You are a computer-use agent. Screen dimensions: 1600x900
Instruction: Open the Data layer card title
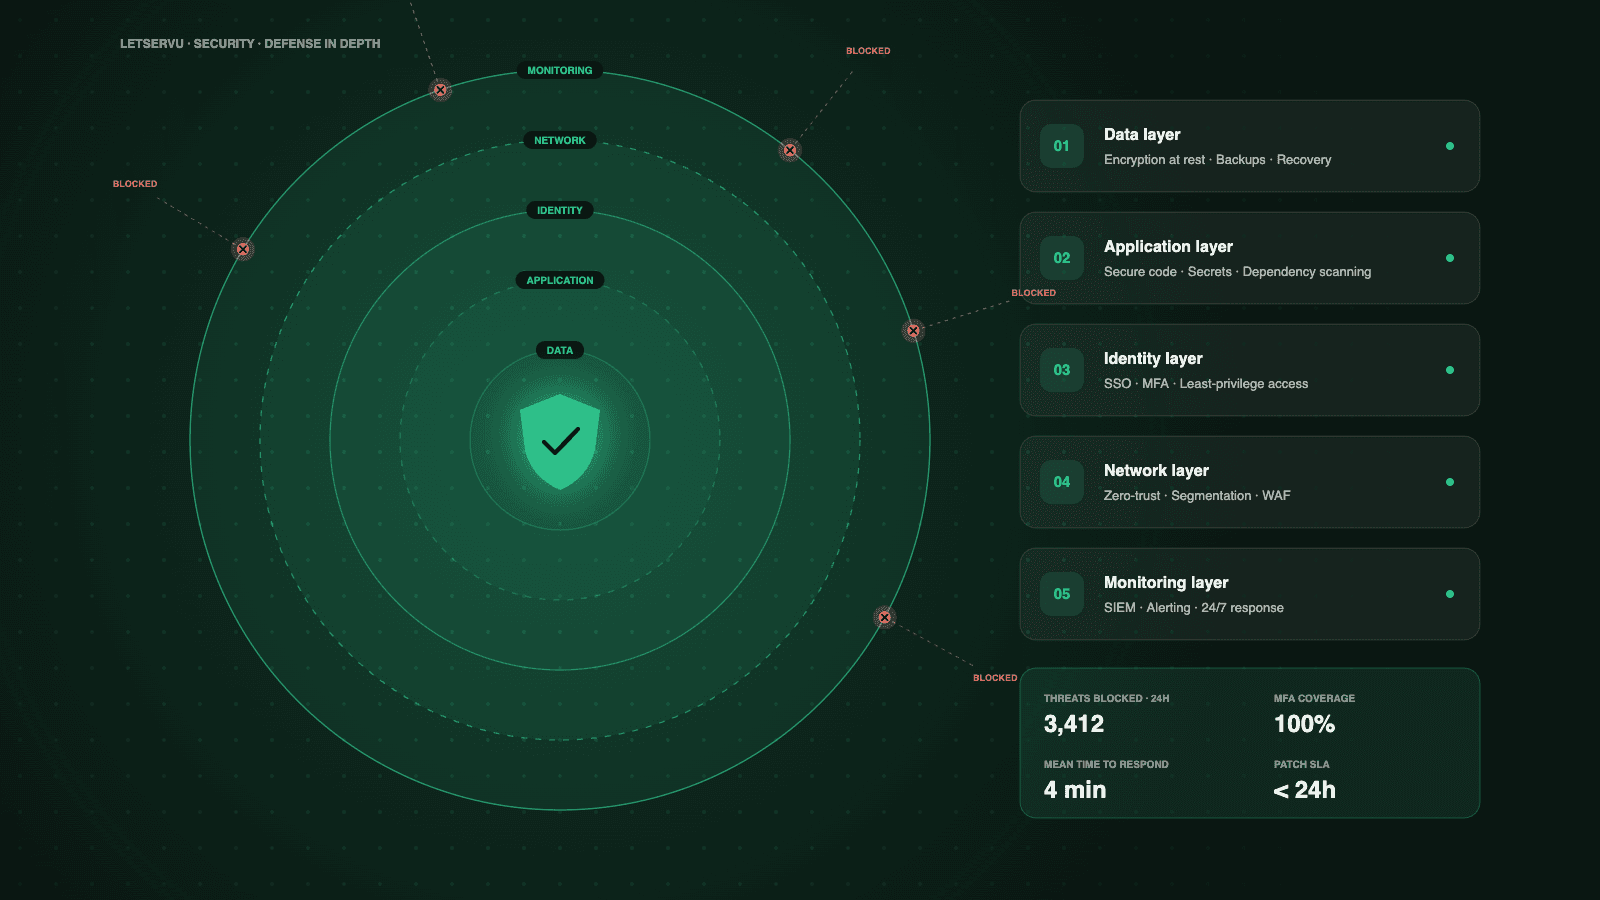1142,135
